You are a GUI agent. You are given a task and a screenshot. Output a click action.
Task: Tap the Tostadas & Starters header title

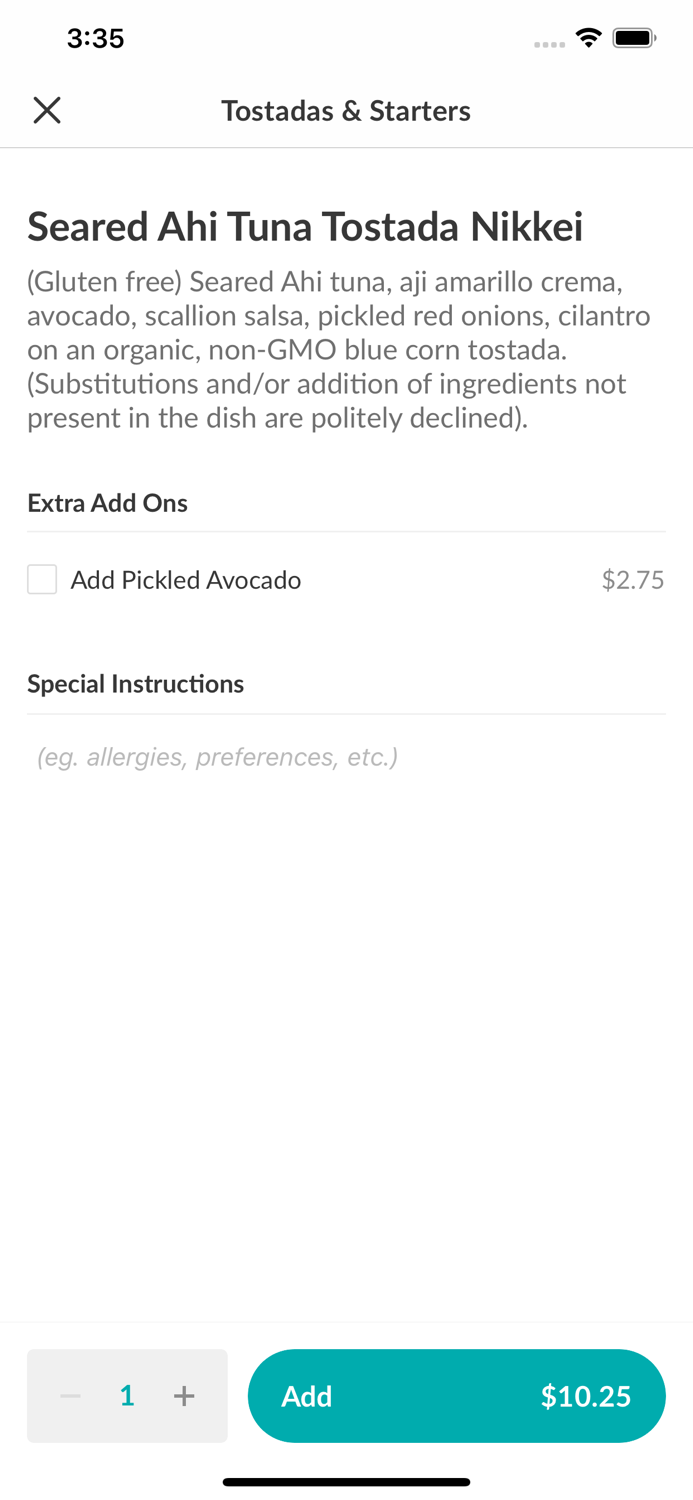pyautogui.click(x=346, y=110)
